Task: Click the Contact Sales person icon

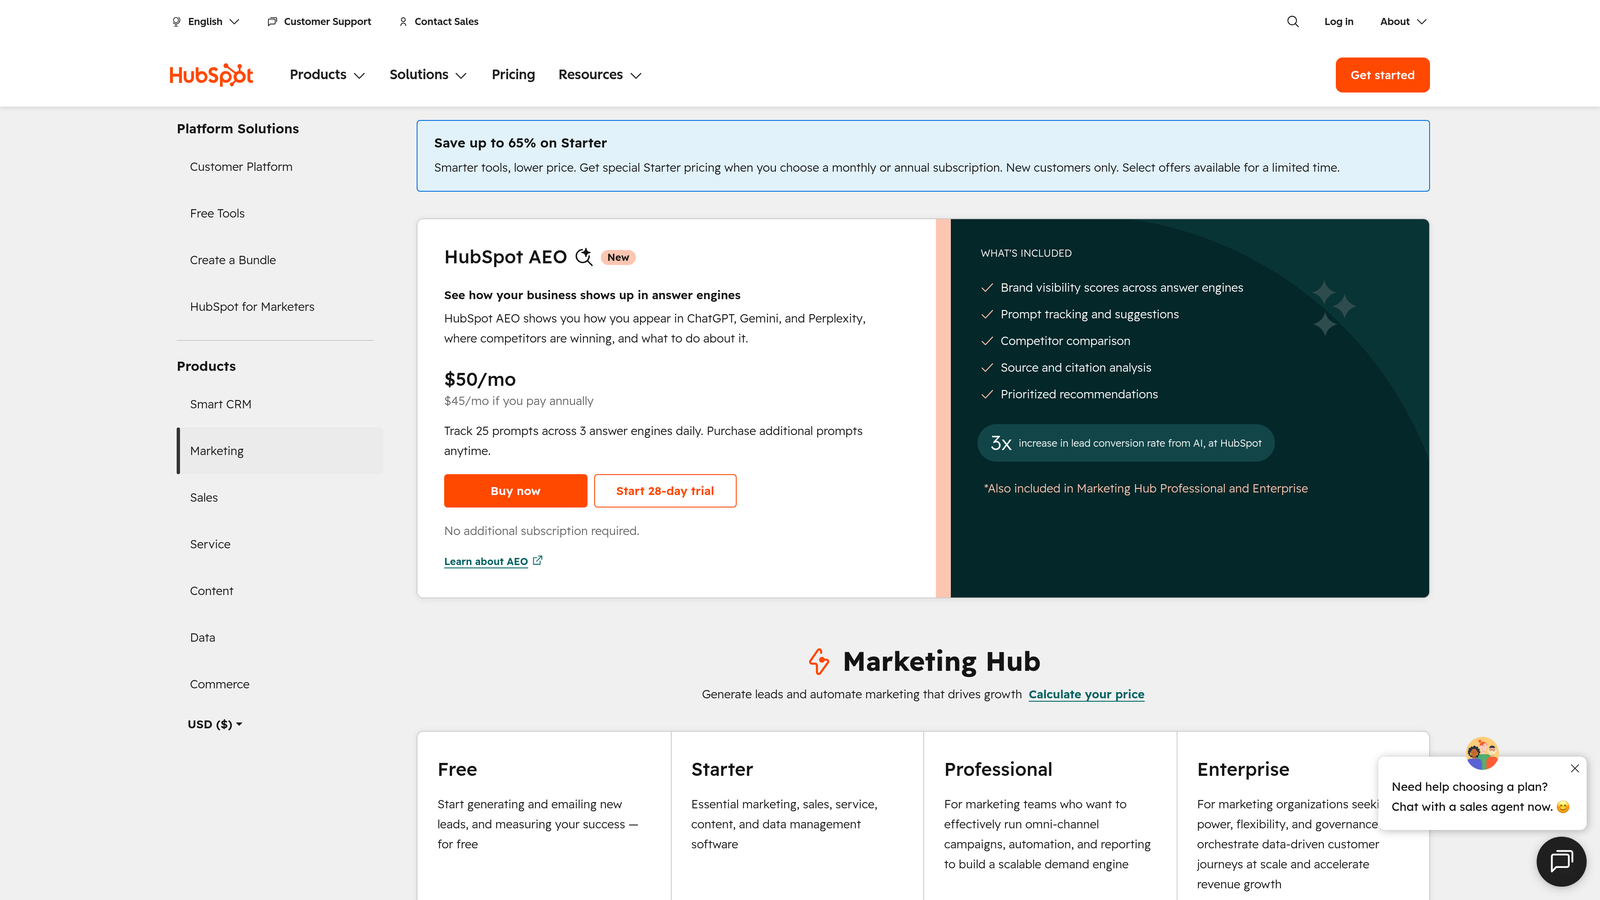Action: [403, 21]
